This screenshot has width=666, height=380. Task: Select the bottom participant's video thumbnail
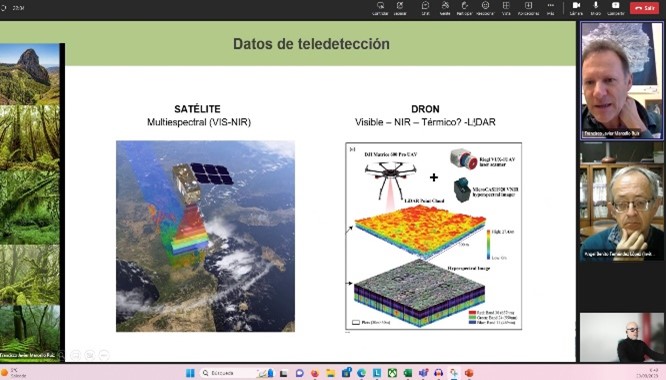pyautogui.click(x=621, y=338)
